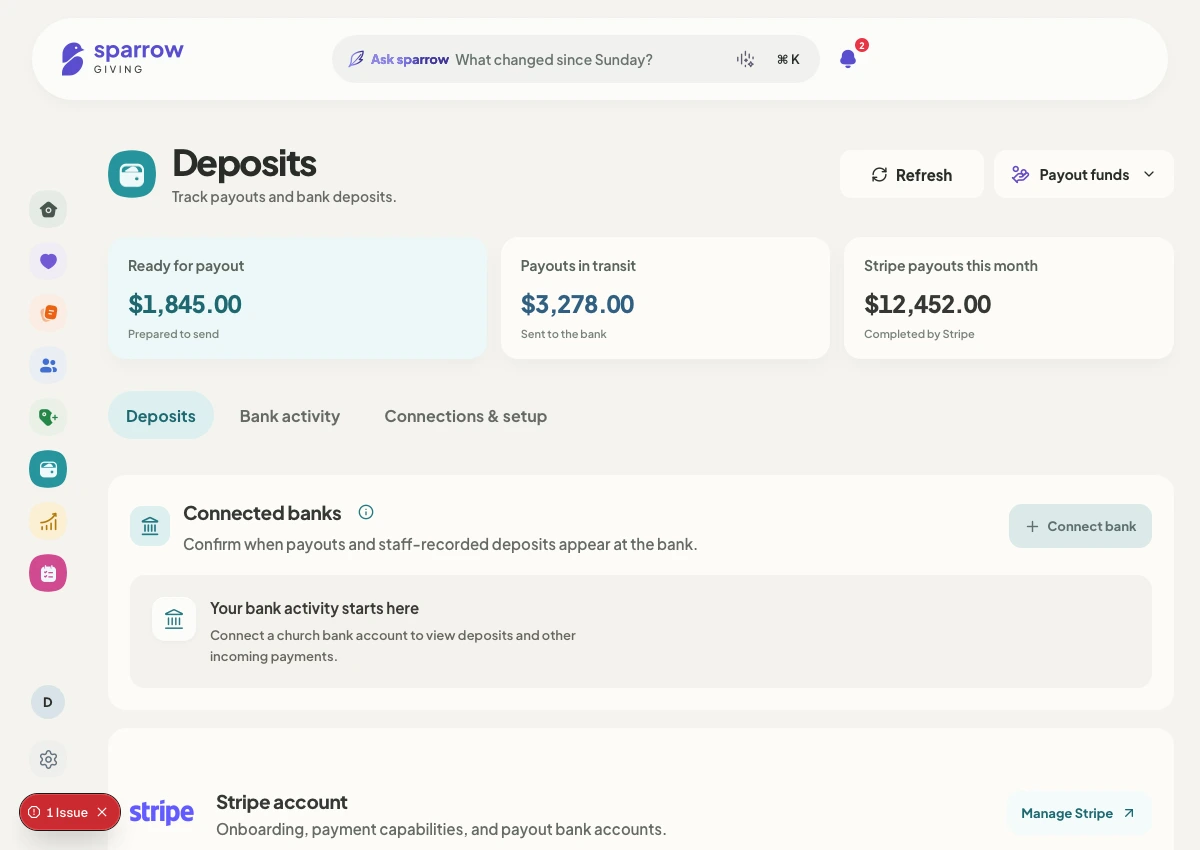Click the Stripe payouts this month card
1200x850 pixels.
[x=1009, y=298]
